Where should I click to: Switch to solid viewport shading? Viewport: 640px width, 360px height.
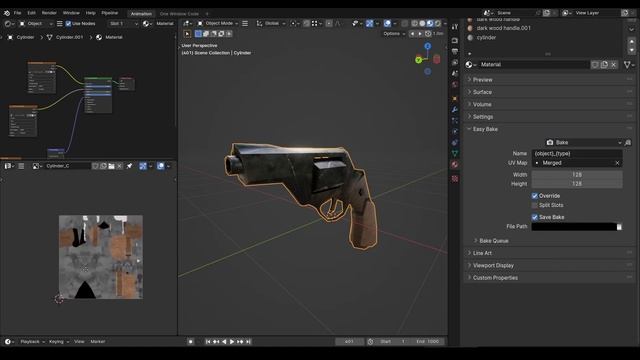click(422, 24)
